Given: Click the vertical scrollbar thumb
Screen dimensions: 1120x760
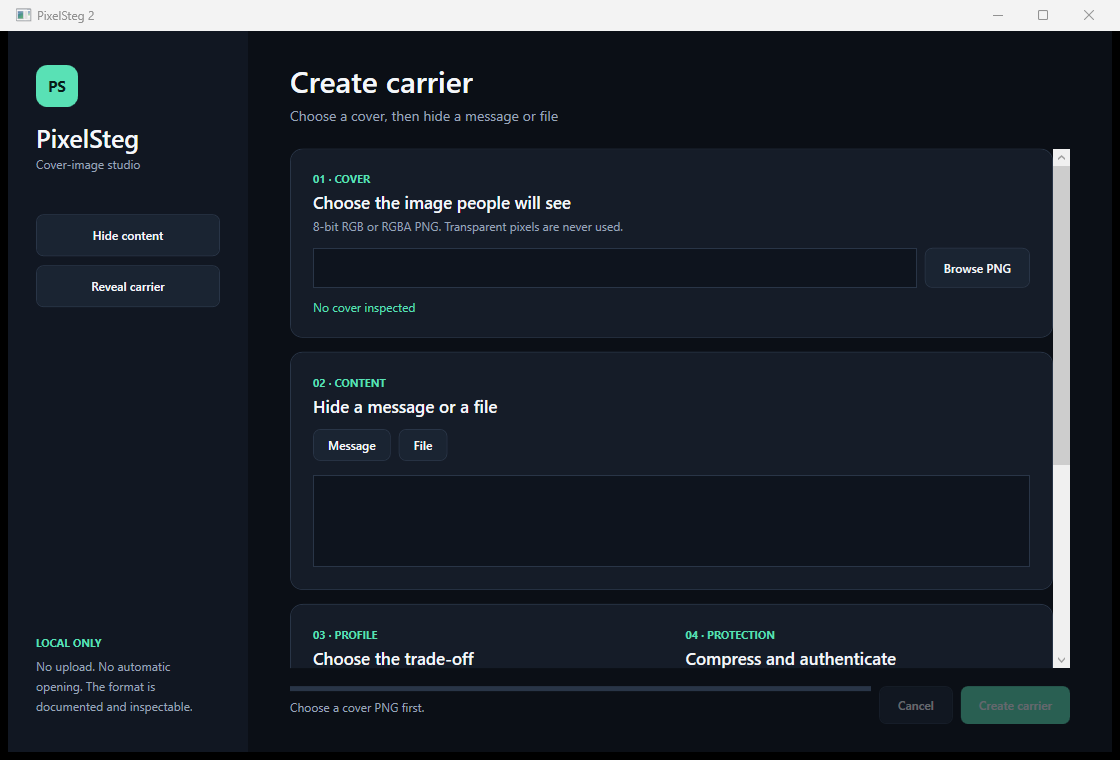Looking at the screenshot, I should 1061,316.
